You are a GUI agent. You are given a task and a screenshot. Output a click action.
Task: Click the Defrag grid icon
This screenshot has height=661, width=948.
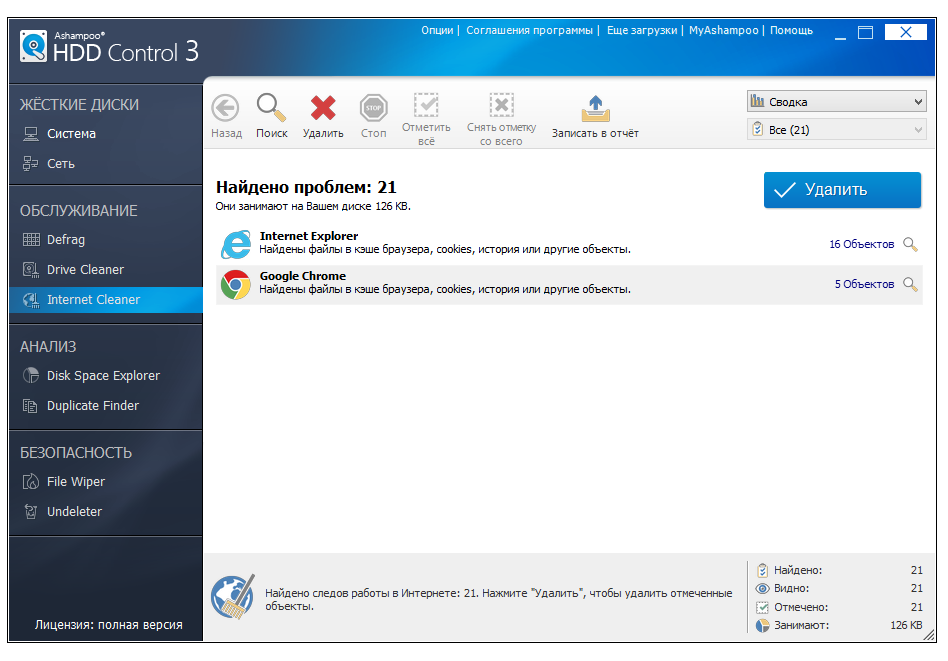click(x=31, y=239)
